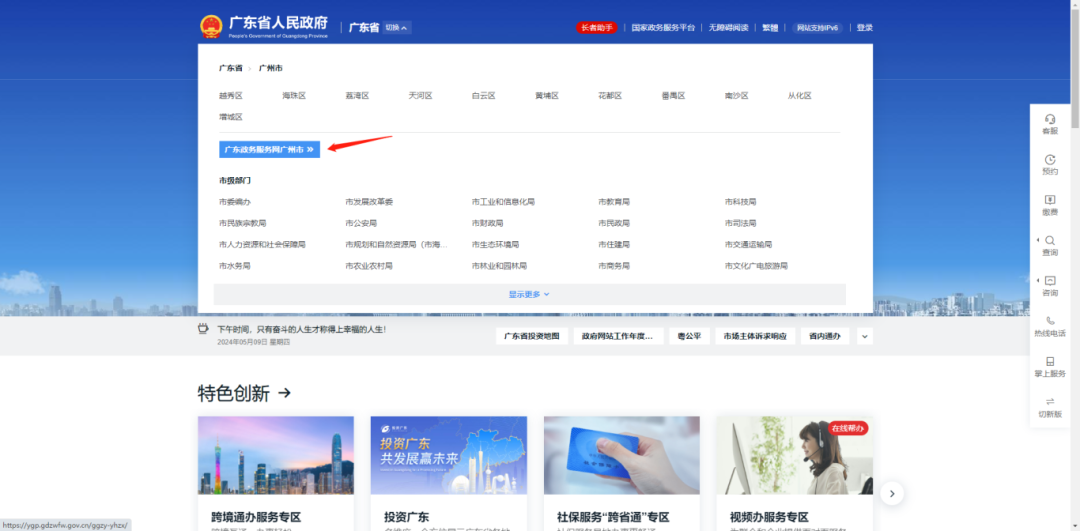Image resolution: width=1080 pixels, height=531 pixels.
Task: Select 白云区 district
Action: 484,96
